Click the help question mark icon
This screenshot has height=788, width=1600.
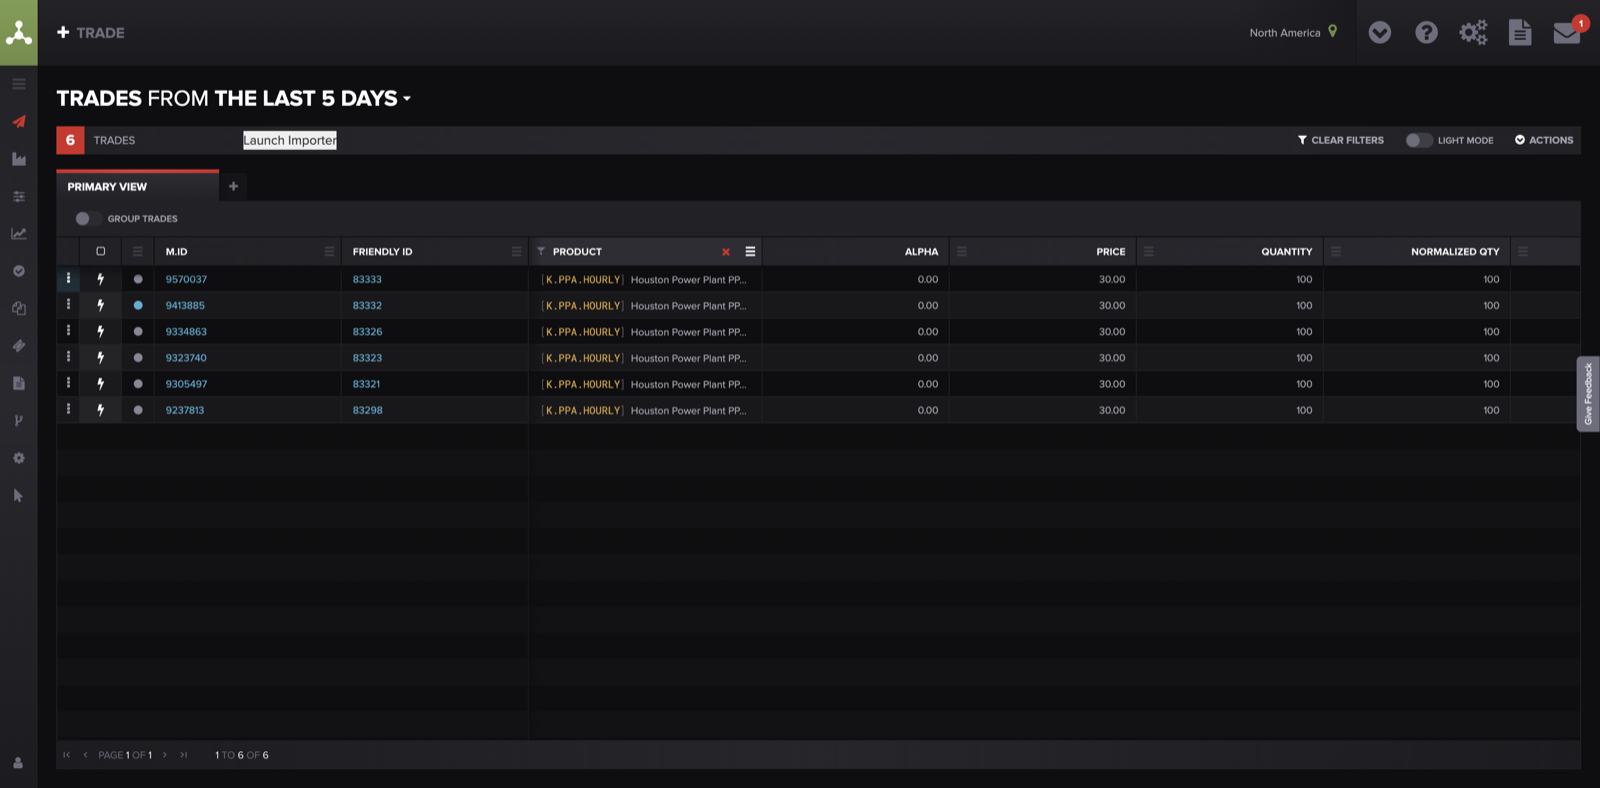click(x=1426, y=33)
